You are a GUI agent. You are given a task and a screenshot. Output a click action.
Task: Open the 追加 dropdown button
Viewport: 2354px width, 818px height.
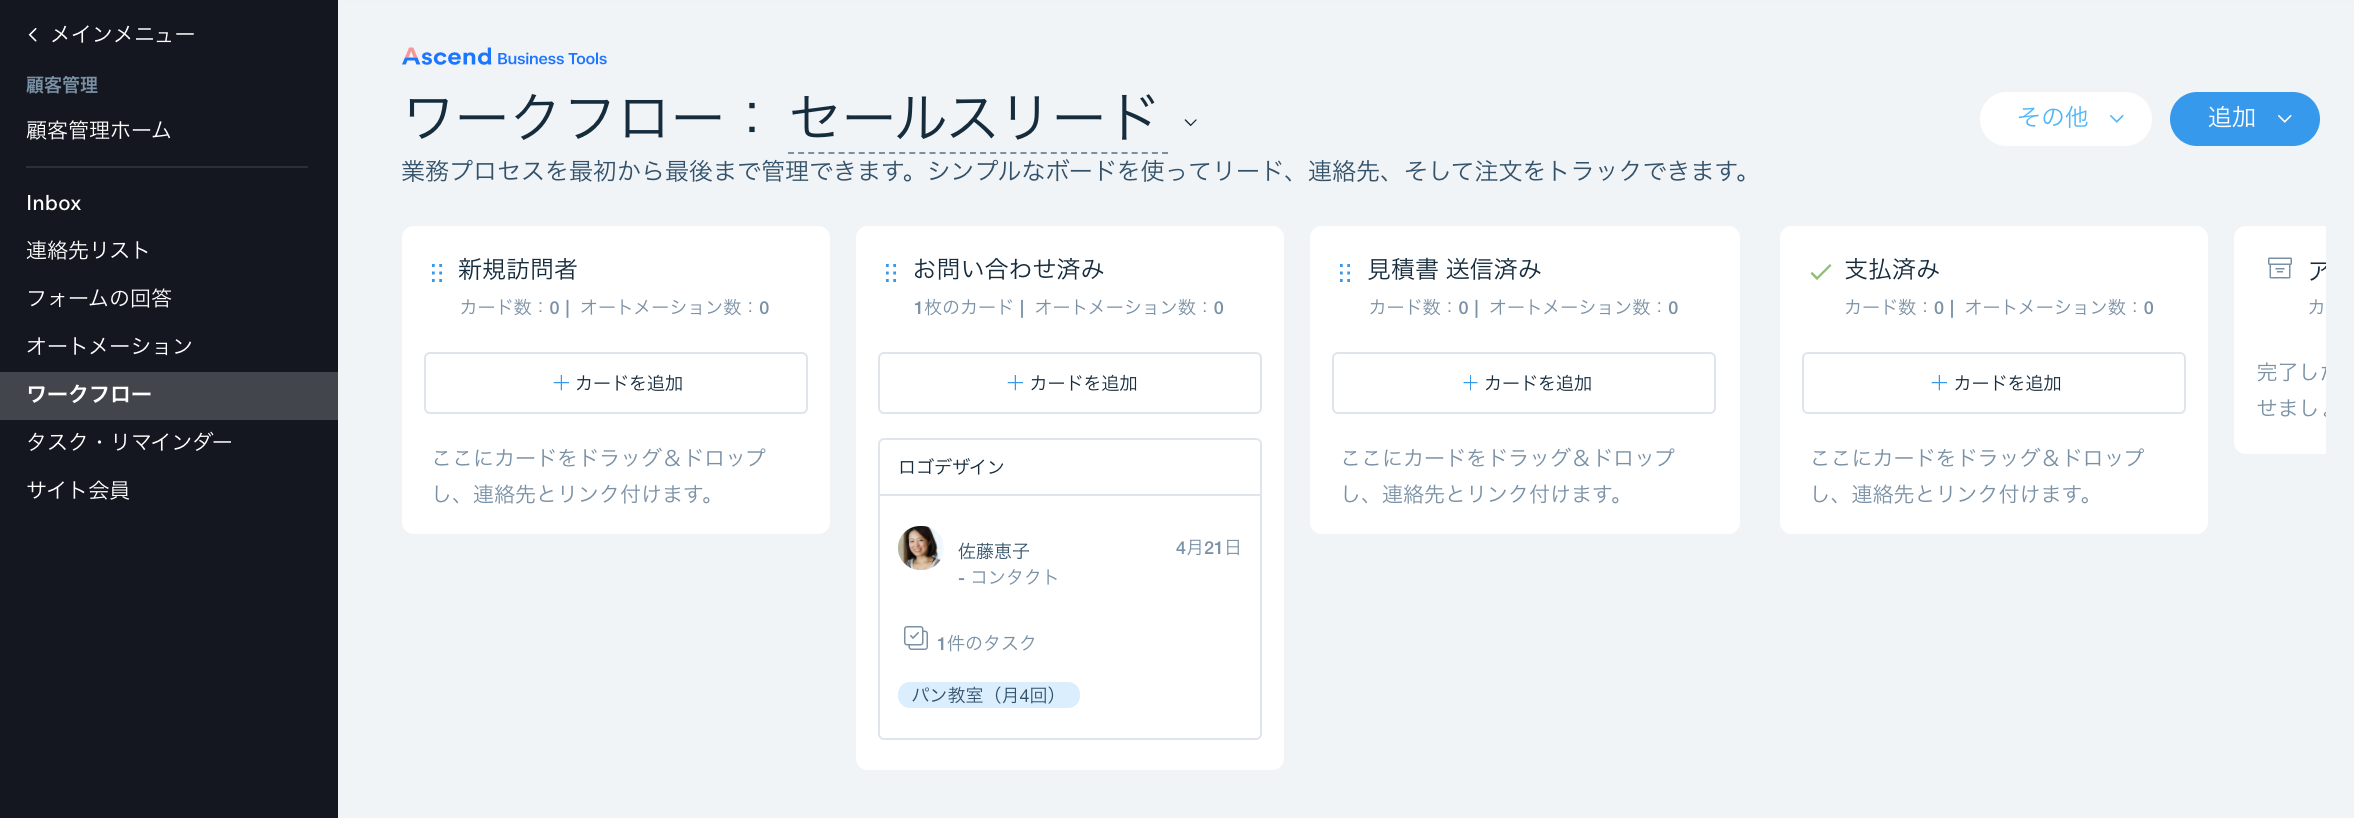2244,118
